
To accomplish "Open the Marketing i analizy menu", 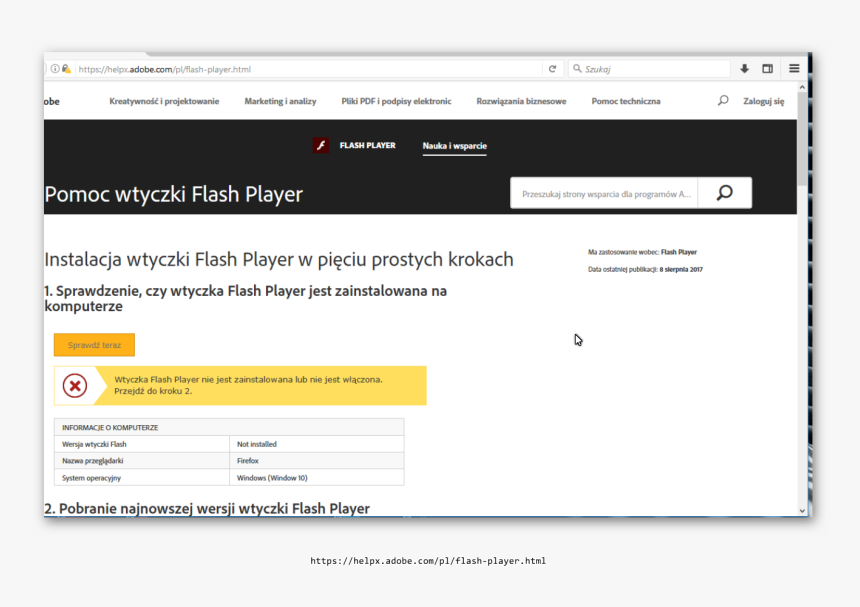I will click(x=280, y=101).
